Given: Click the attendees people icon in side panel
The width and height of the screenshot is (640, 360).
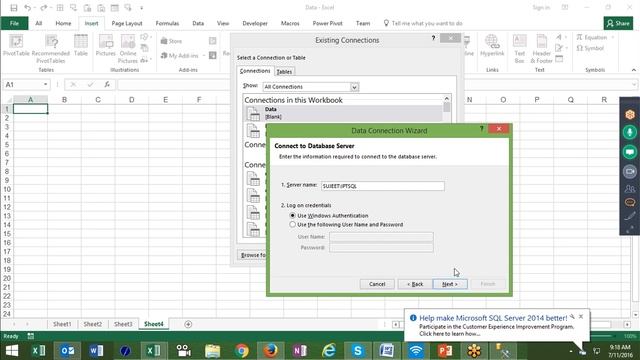Looking at the screenshot, I should [630, 189].
